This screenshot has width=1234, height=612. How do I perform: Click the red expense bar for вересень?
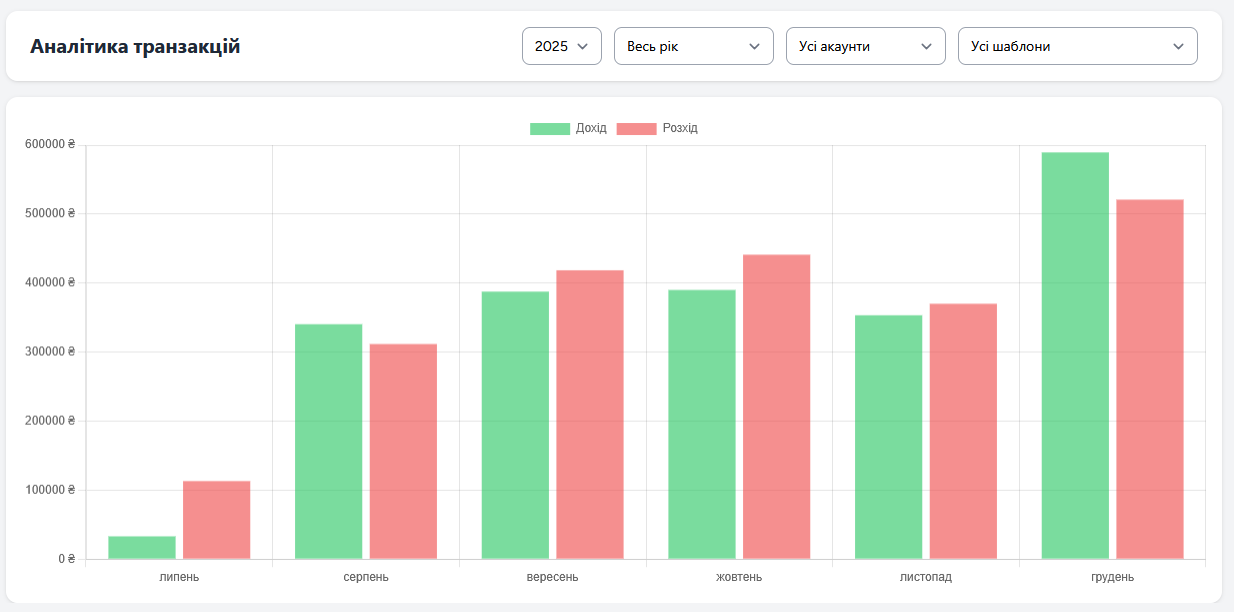[588, 410]
